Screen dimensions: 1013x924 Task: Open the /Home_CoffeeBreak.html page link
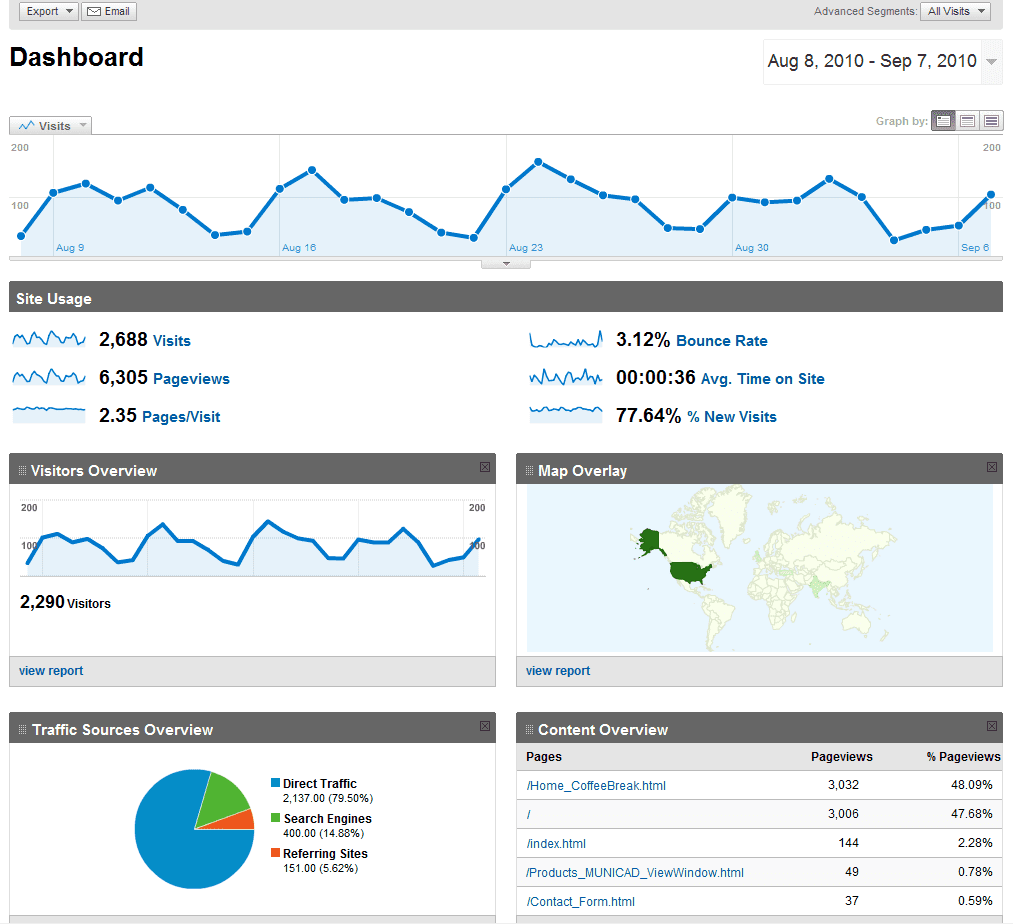[x=596, y=786]
